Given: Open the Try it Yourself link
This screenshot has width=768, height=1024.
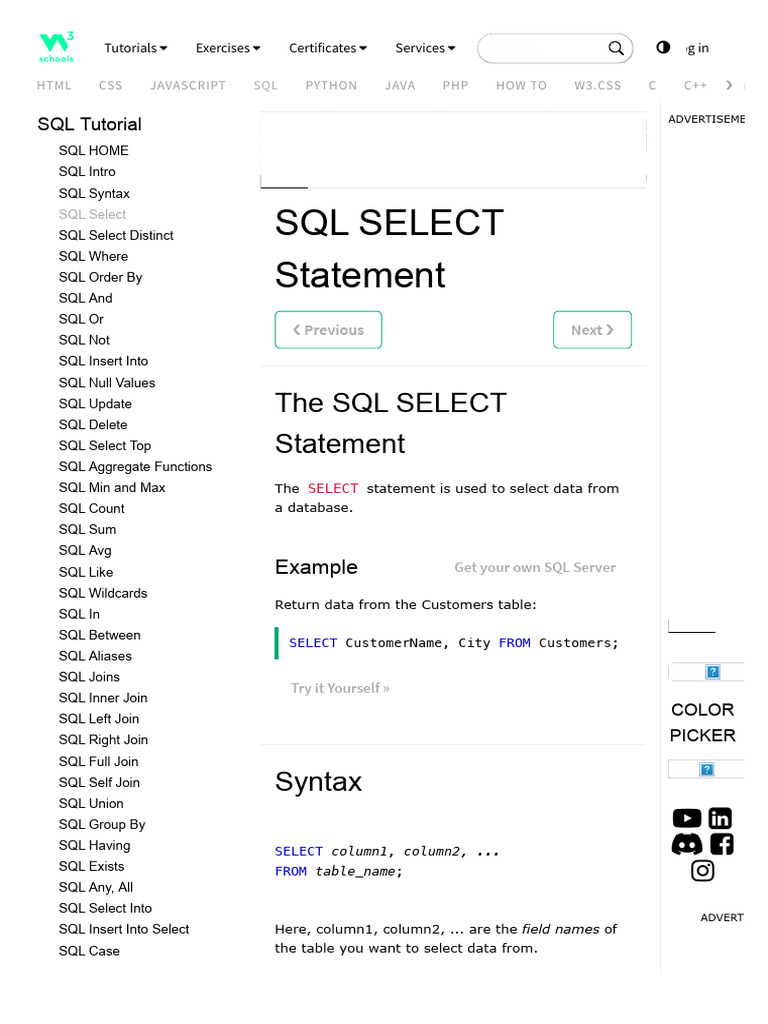Looking at the screenshot, I should coord(340,688).
